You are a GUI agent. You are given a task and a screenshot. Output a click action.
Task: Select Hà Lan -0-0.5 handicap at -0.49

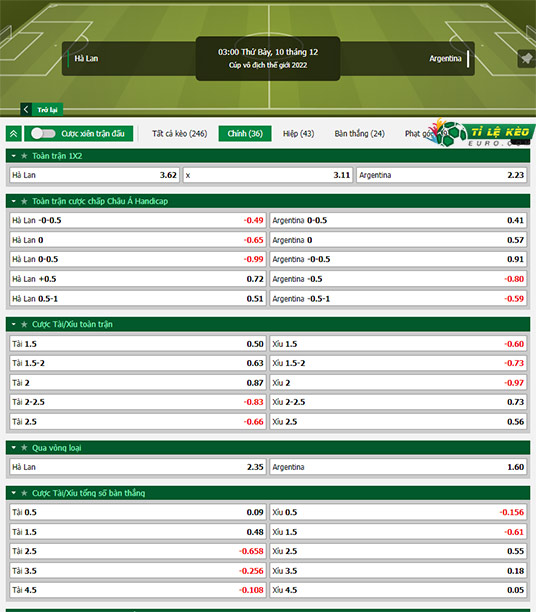[137, 220]
